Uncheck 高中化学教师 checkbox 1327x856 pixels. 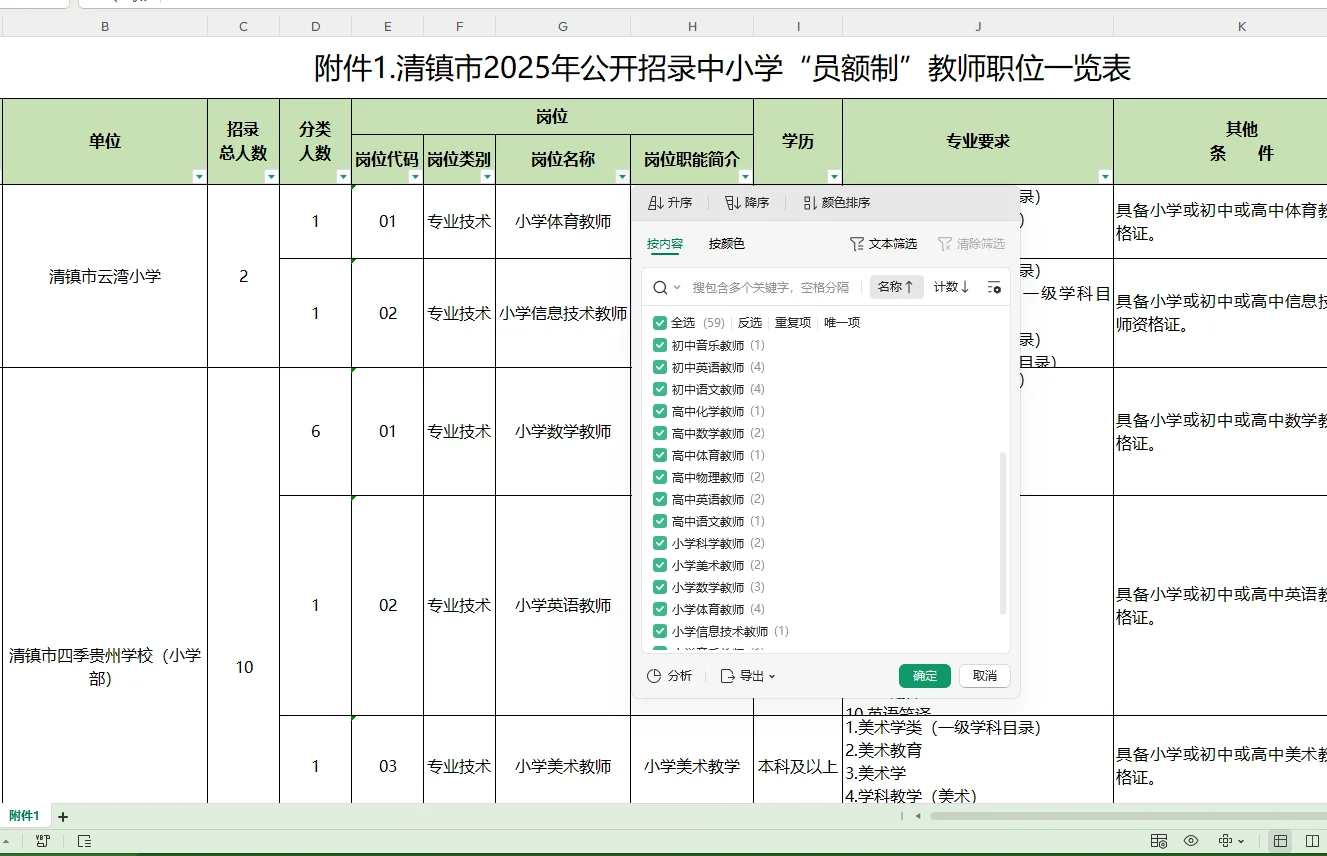click(660, 411)
